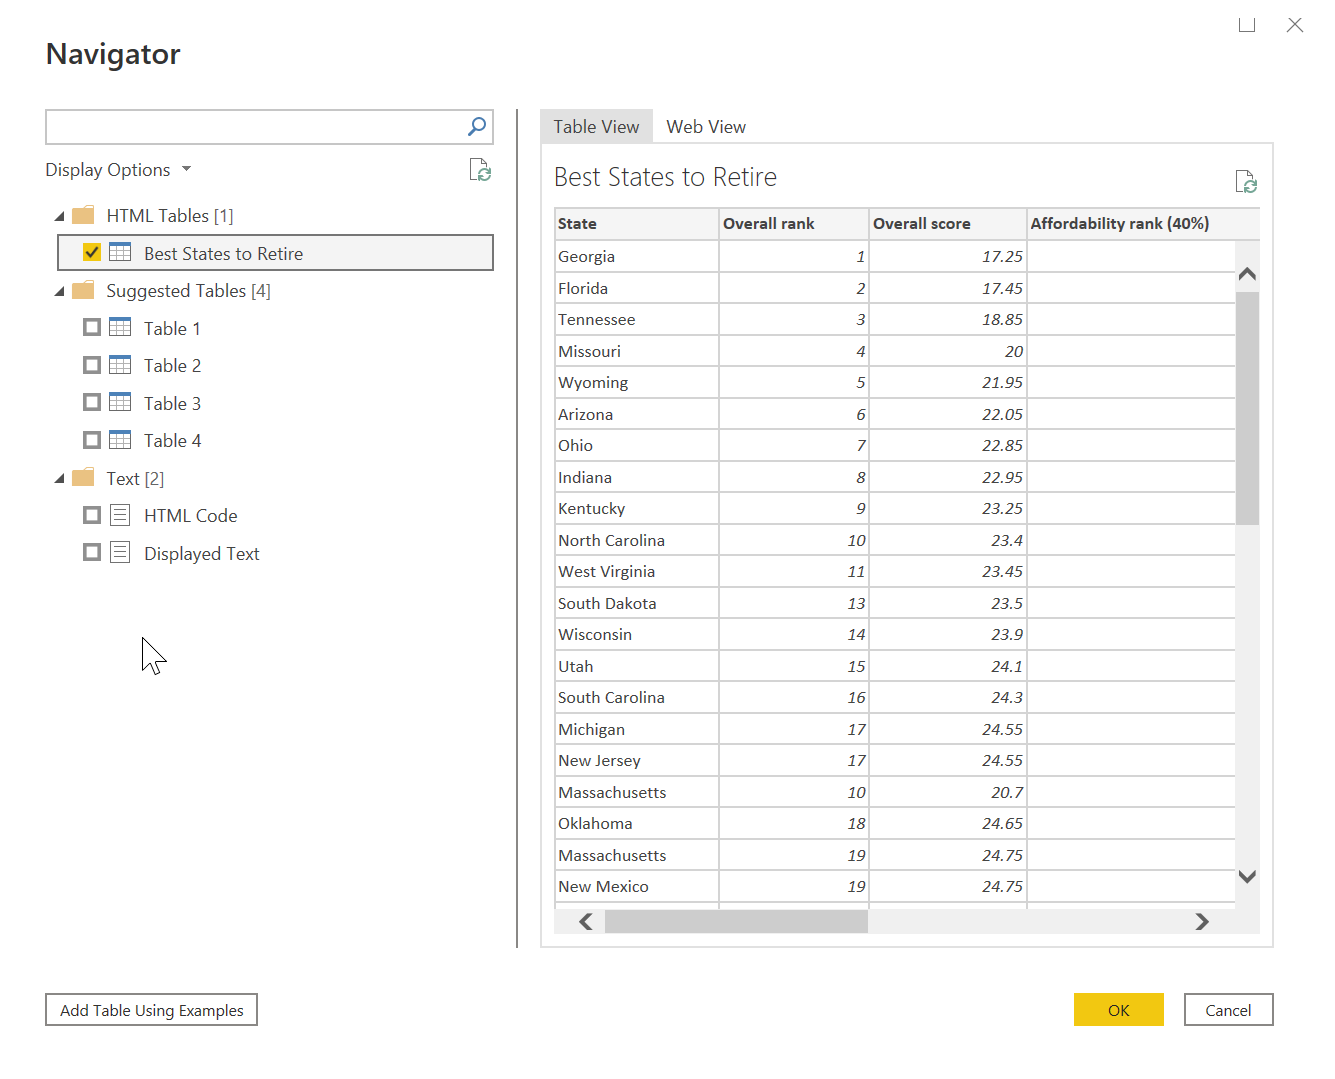Click the State column header
This screenshot has width=1335, height=1079.
(636, 224)
